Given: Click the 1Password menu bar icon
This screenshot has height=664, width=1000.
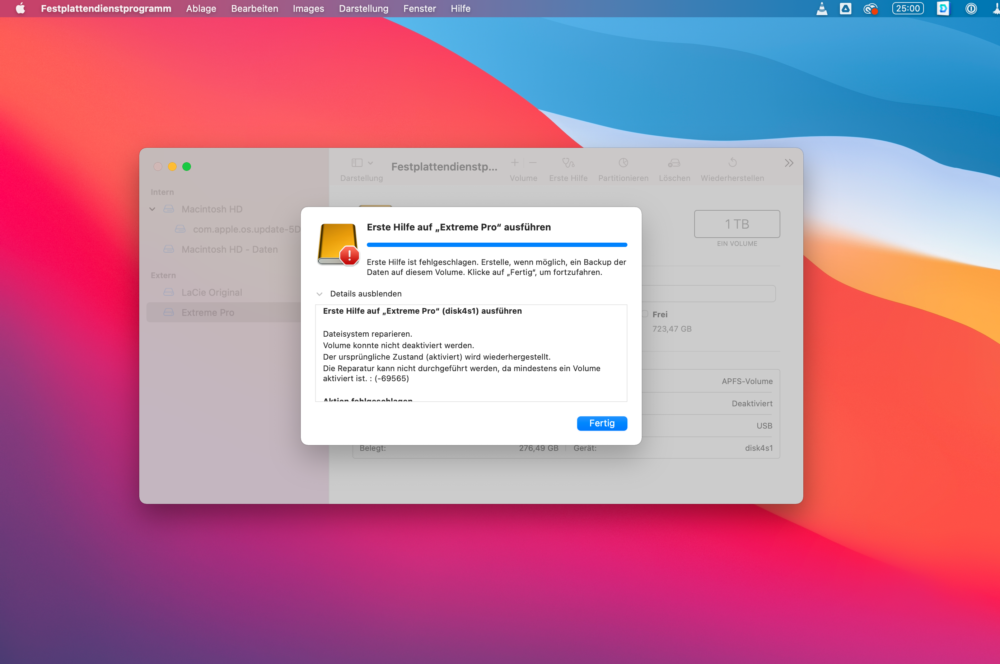Looking at the screenshot, I should click(971, 8).
